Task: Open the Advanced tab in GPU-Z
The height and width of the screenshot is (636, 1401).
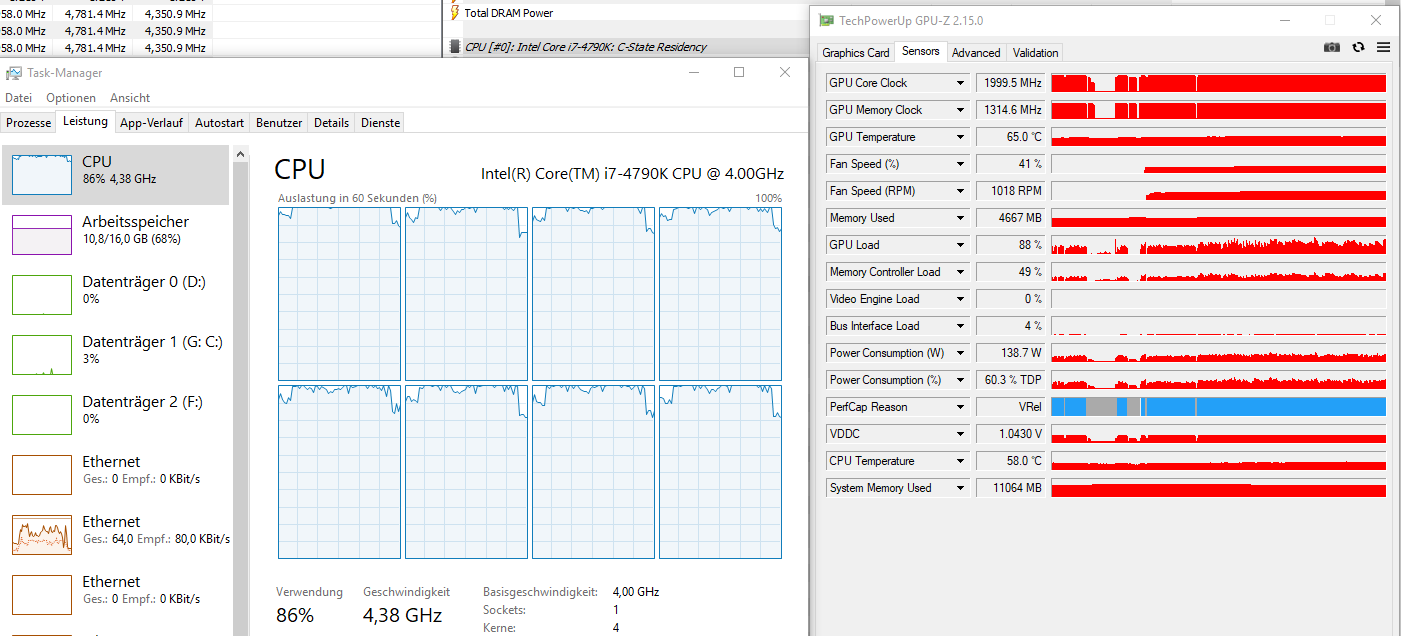Action: click(x=976, y=53)
